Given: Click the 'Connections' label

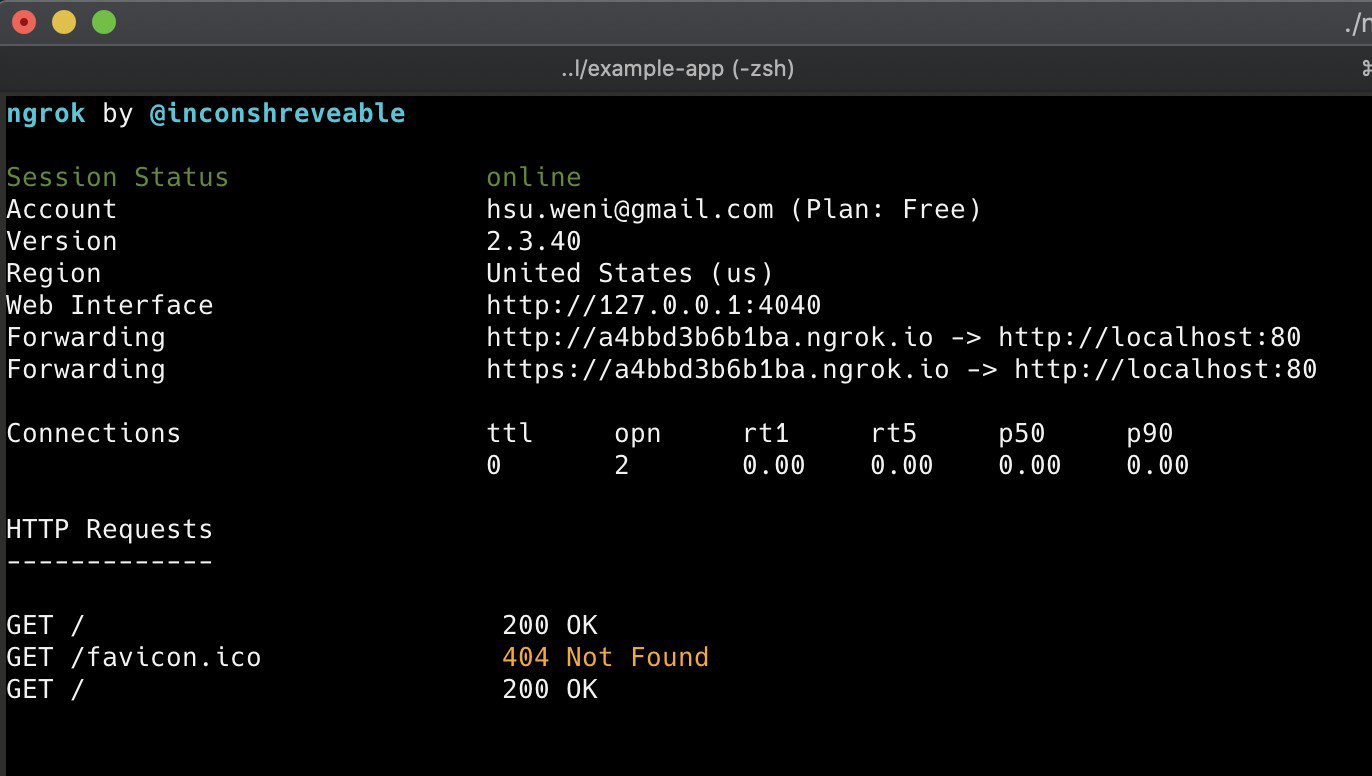Looking at the screenshot, I should pyautogui.click(x=94, y=433).
